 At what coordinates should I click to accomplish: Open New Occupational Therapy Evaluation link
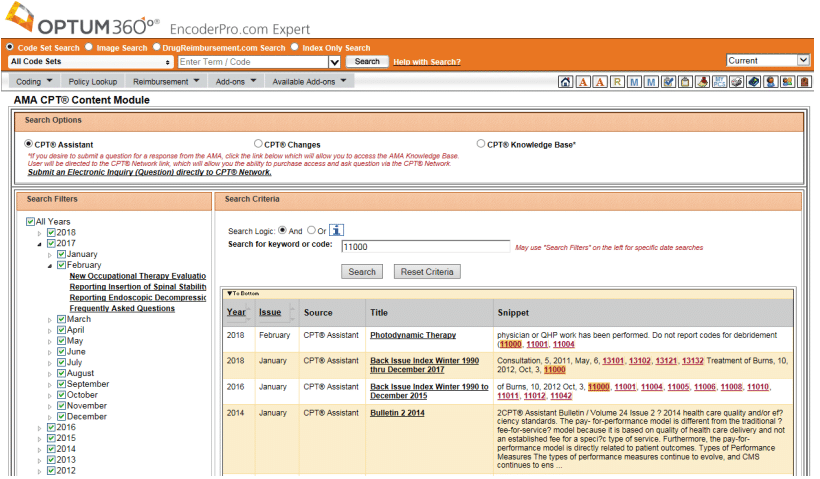tap(138, 276)
